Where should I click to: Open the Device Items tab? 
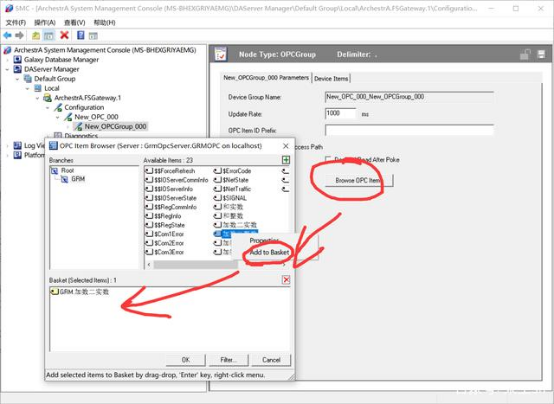[x=331, y=78]
